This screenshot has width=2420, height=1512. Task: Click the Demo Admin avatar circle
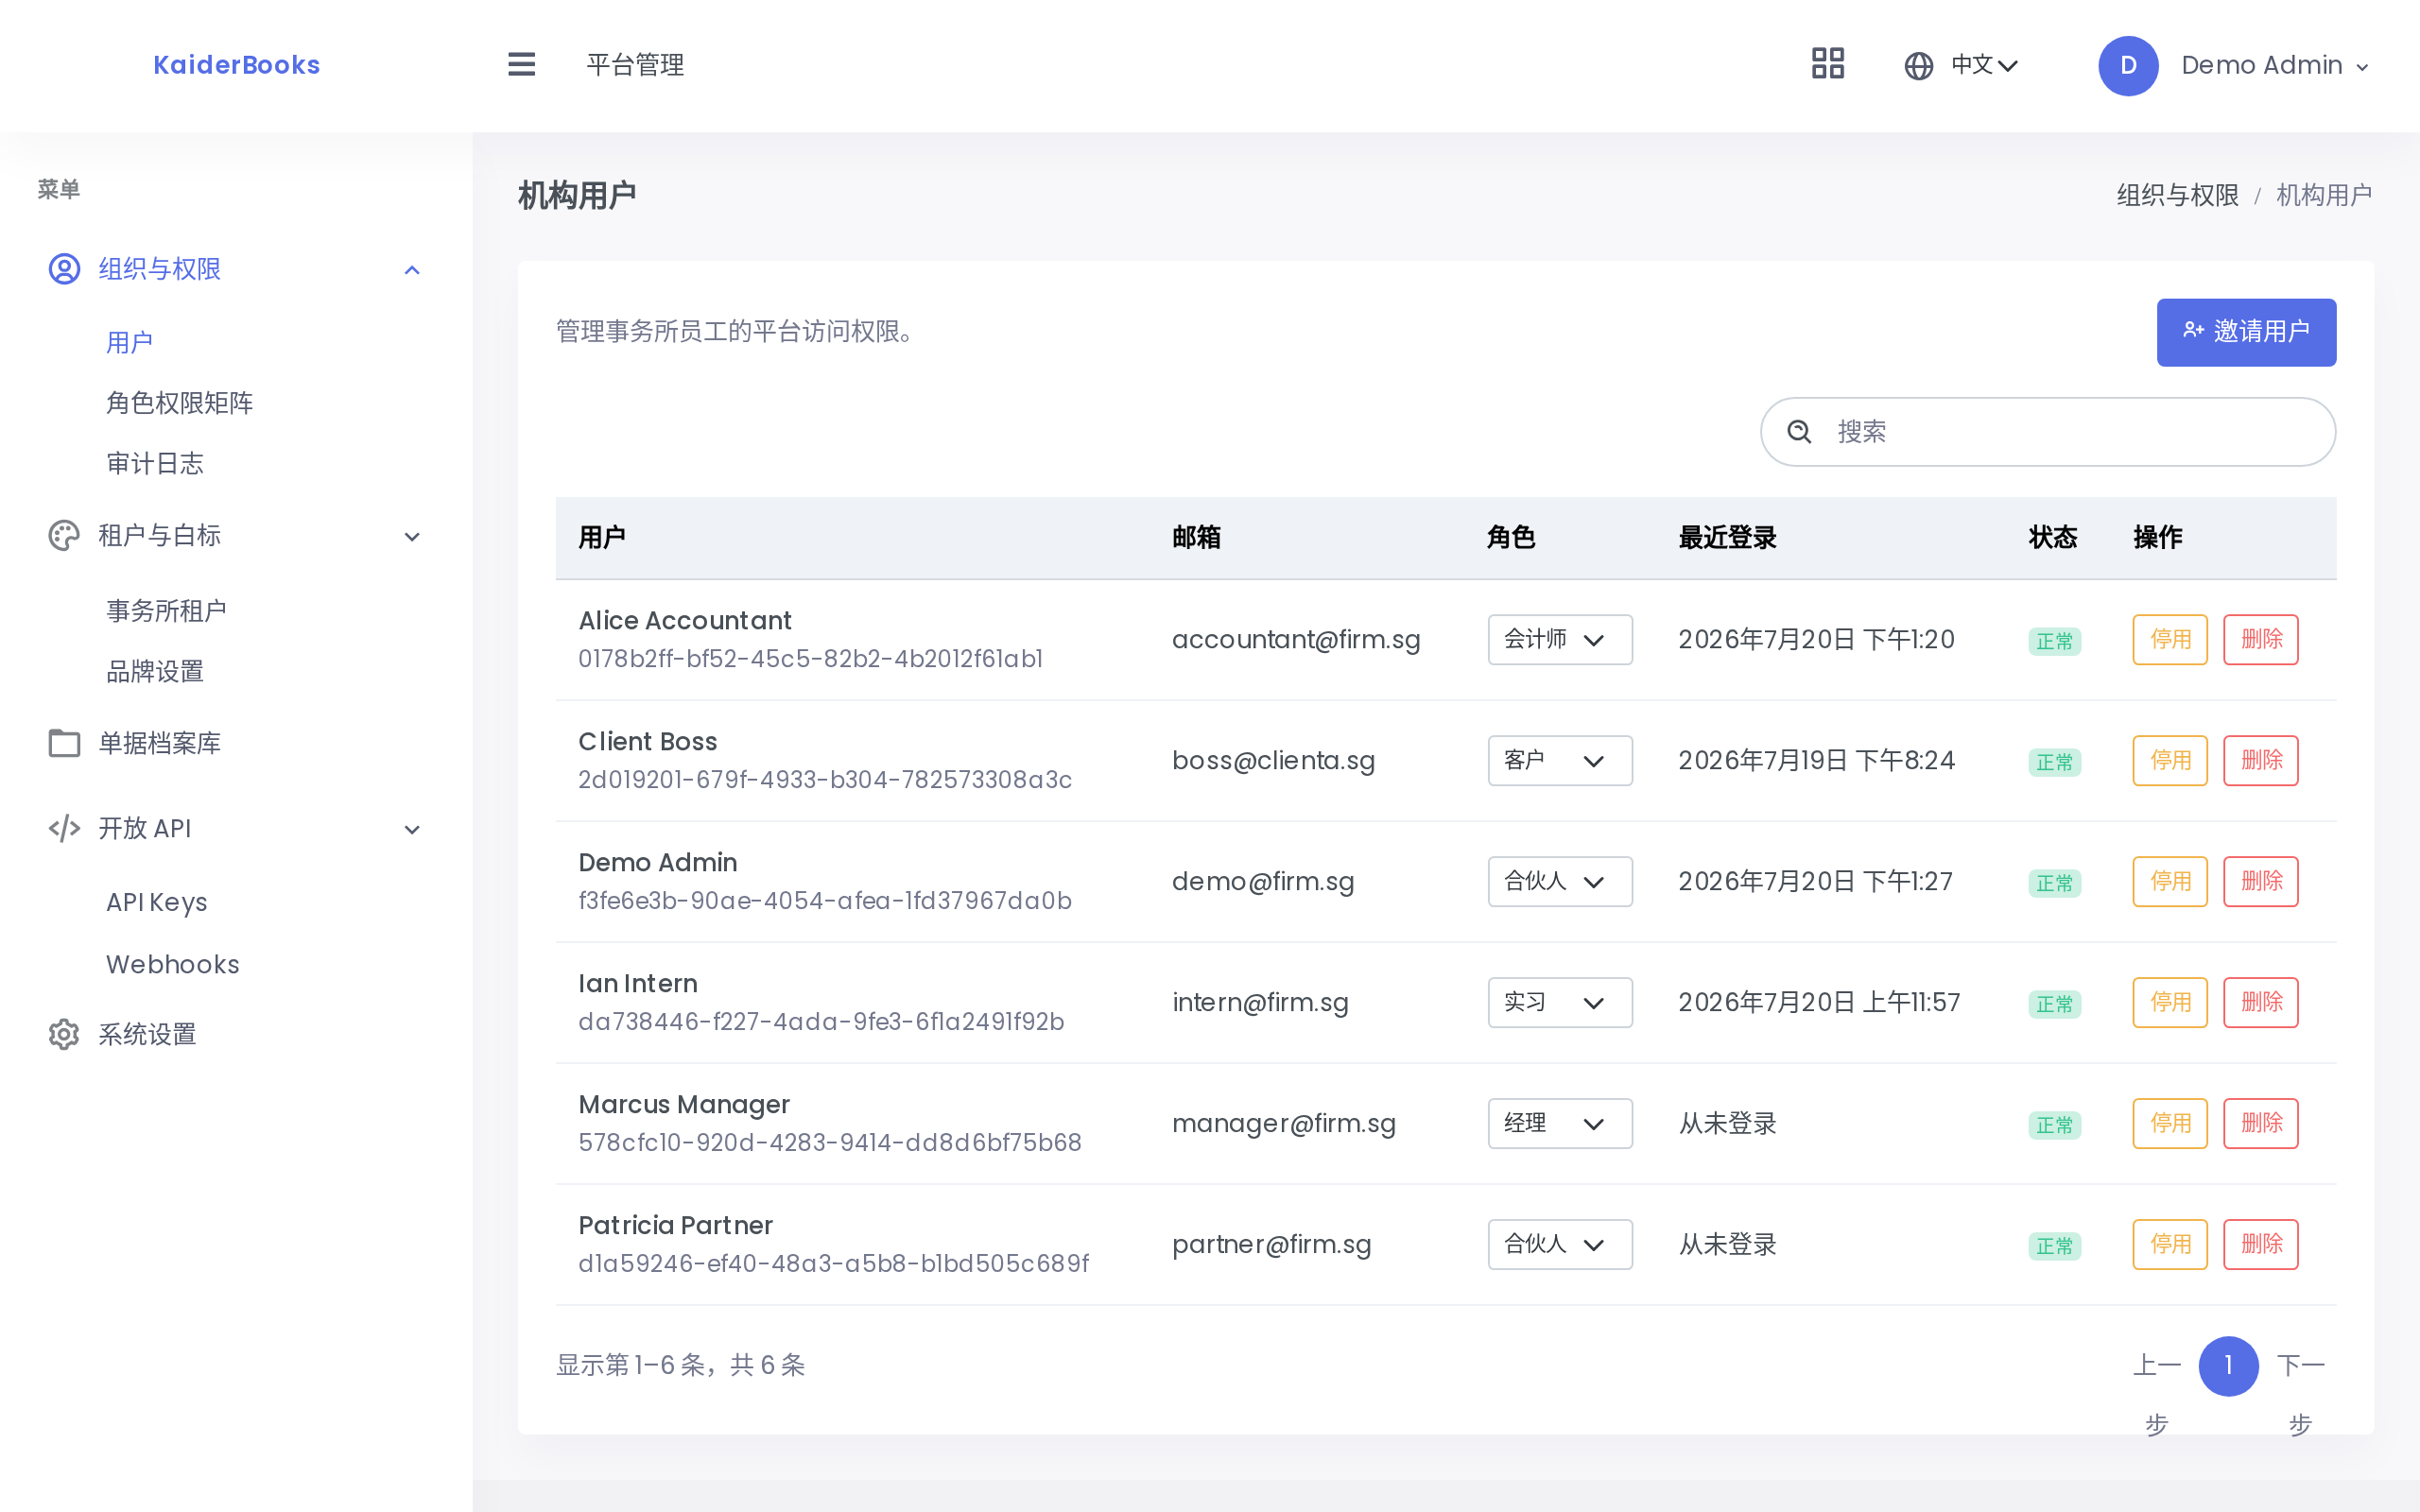[x=2128, y=66]
